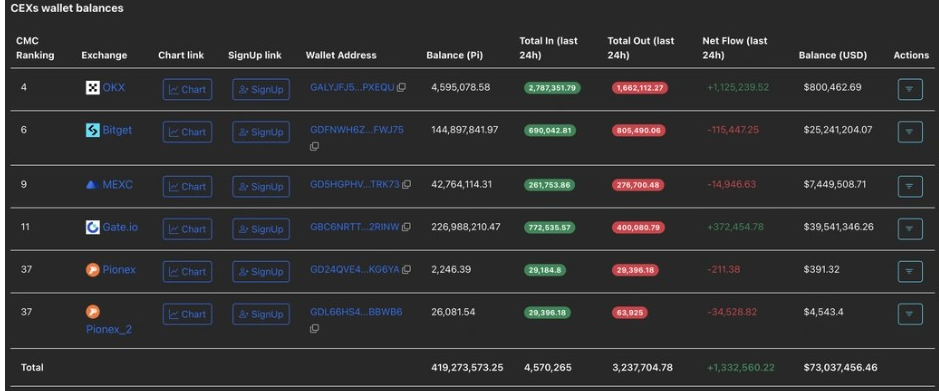Copy the Pionex wallet address icon
939x391 pixels.
click(407, 270)
